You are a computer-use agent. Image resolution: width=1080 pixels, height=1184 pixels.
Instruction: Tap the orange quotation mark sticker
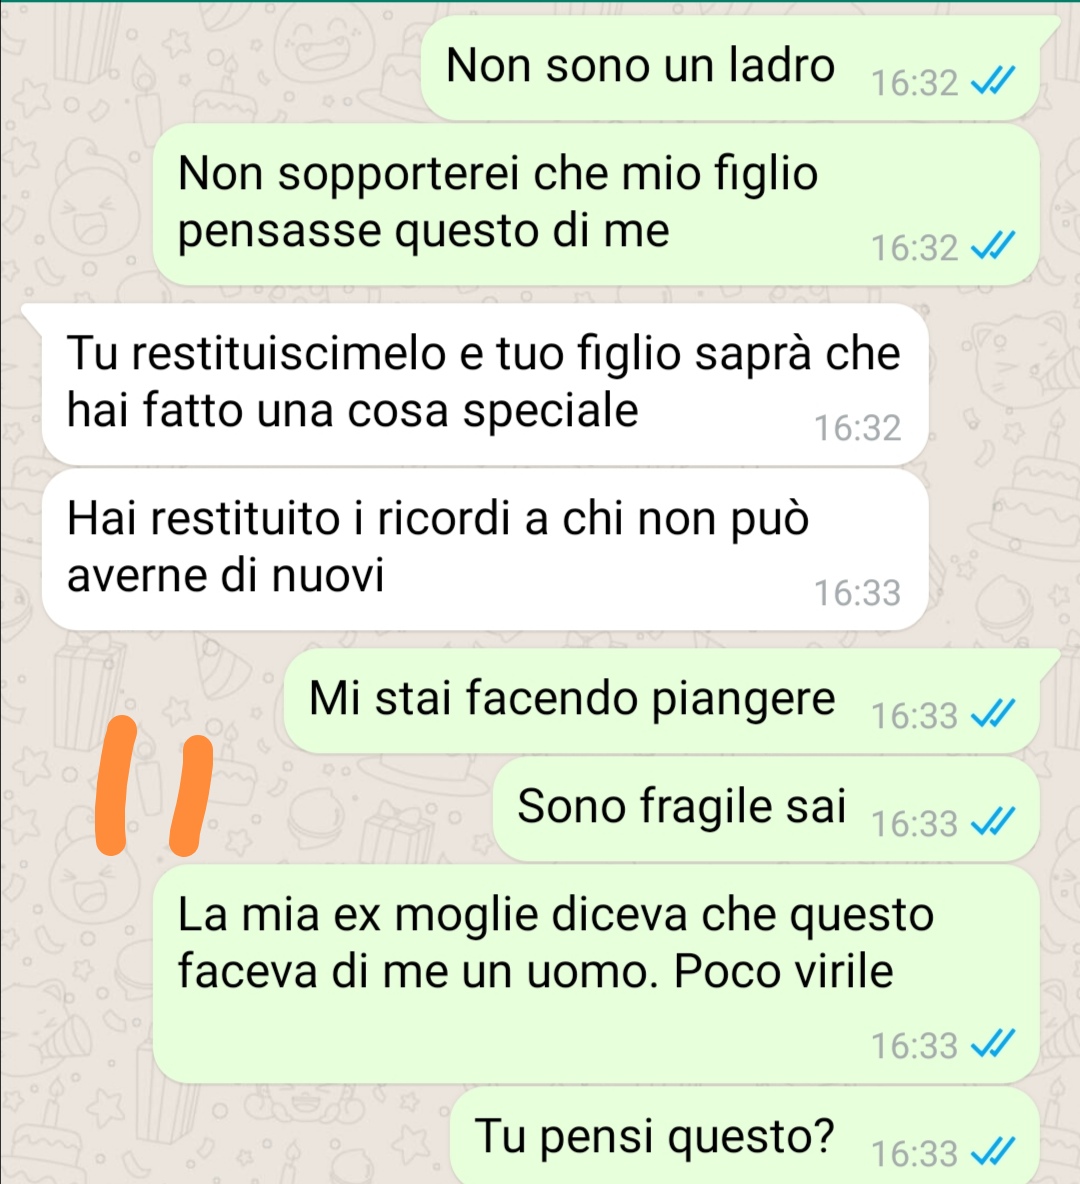pos(153,786)
